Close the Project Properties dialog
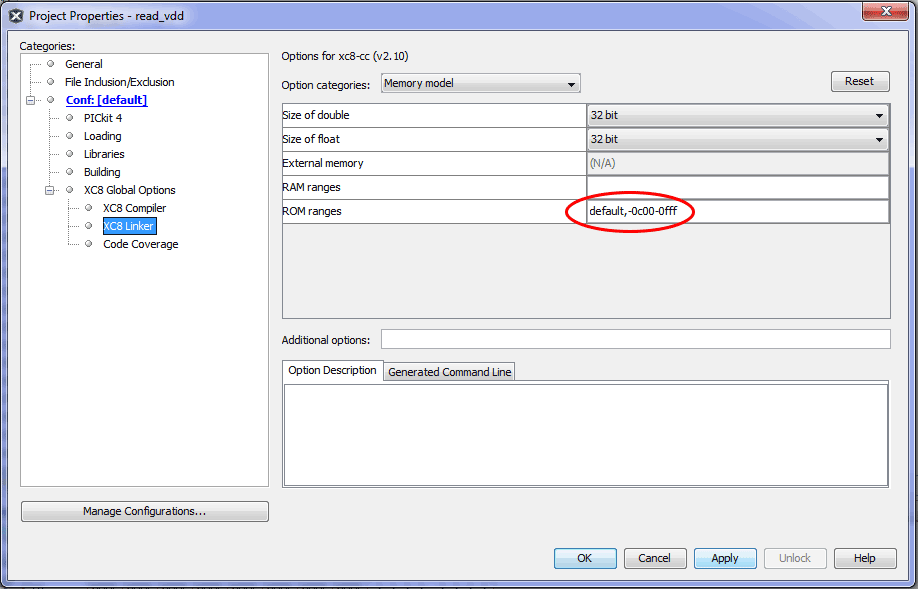Image resolution: width=918 pixels, height=589 pixels. 885,11
